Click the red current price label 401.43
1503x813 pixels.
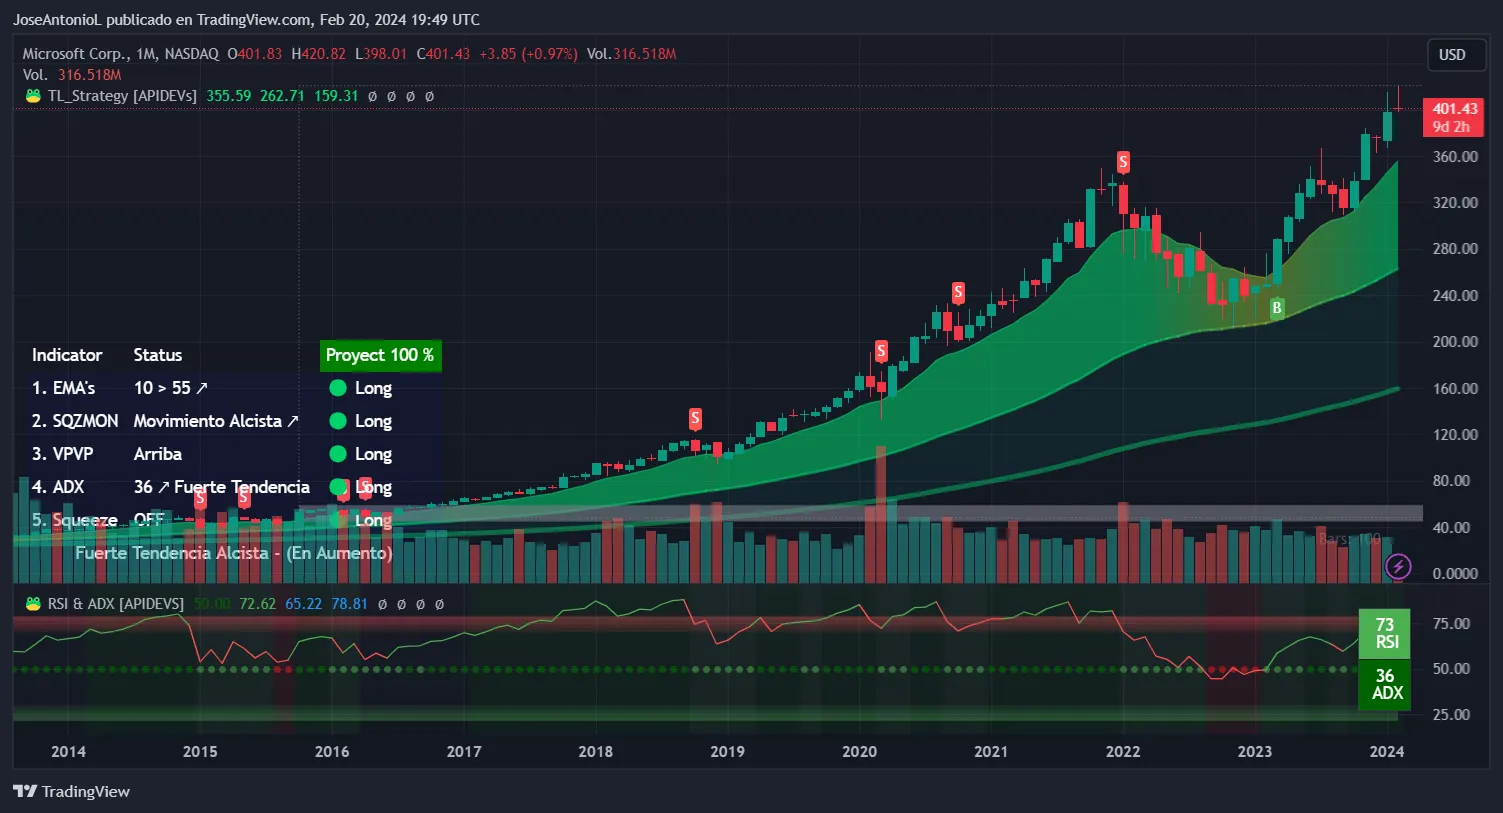tap(1454, 118)
